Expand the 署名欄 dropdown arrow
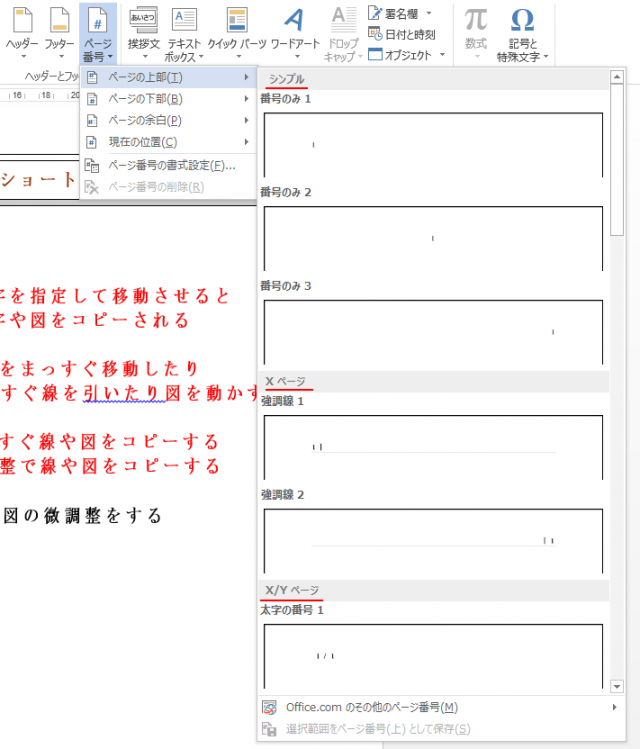Viewport: 640px width, 749px height. [429, 13]
